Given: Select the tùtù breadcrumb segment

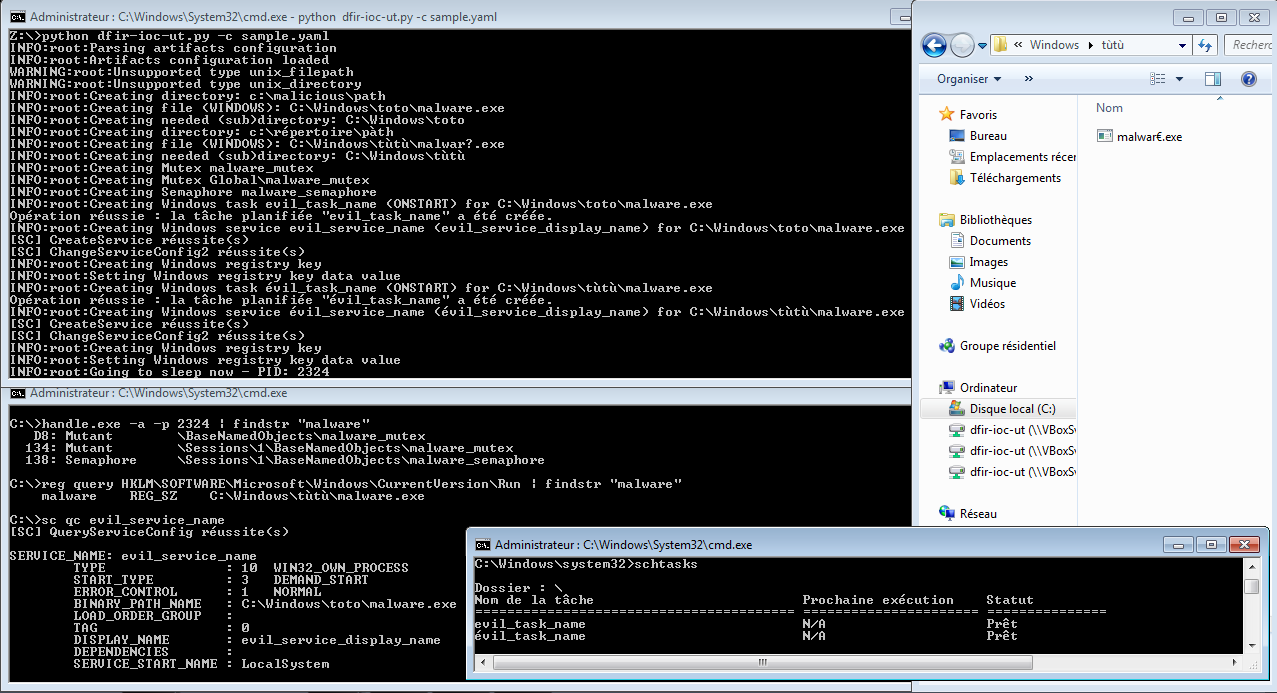Looking at the screenshot, I should click(x=1111, y=45).
